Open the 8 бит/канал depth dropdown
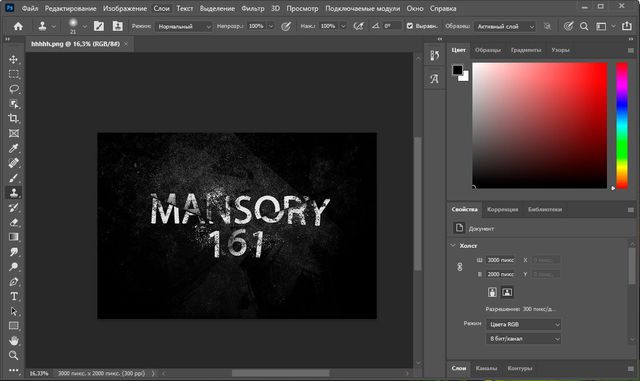 pos(524,339)
